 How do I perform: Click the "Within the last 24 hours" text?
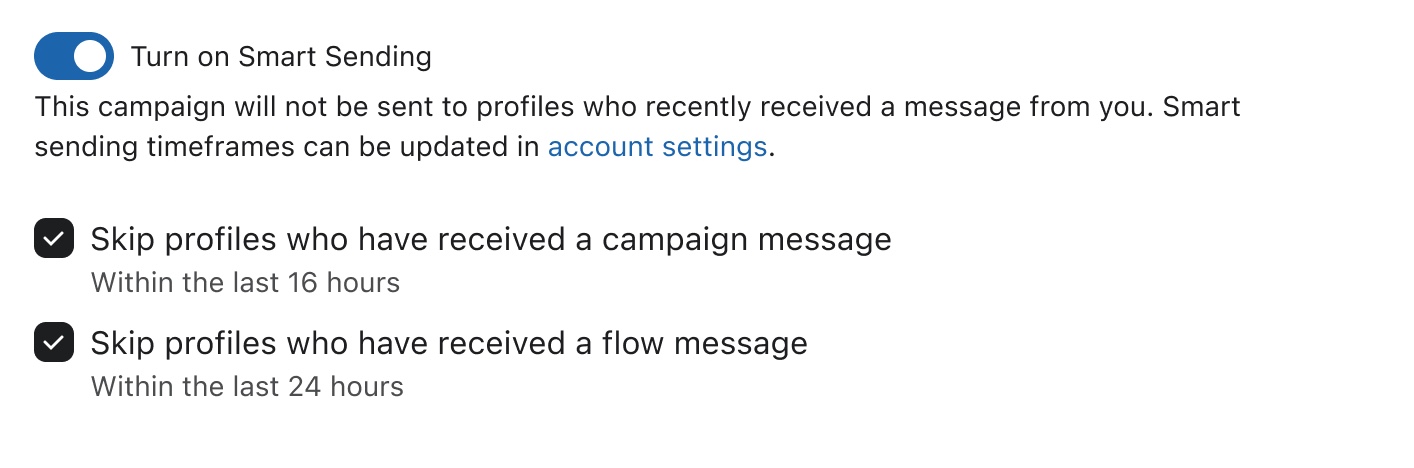247,386
